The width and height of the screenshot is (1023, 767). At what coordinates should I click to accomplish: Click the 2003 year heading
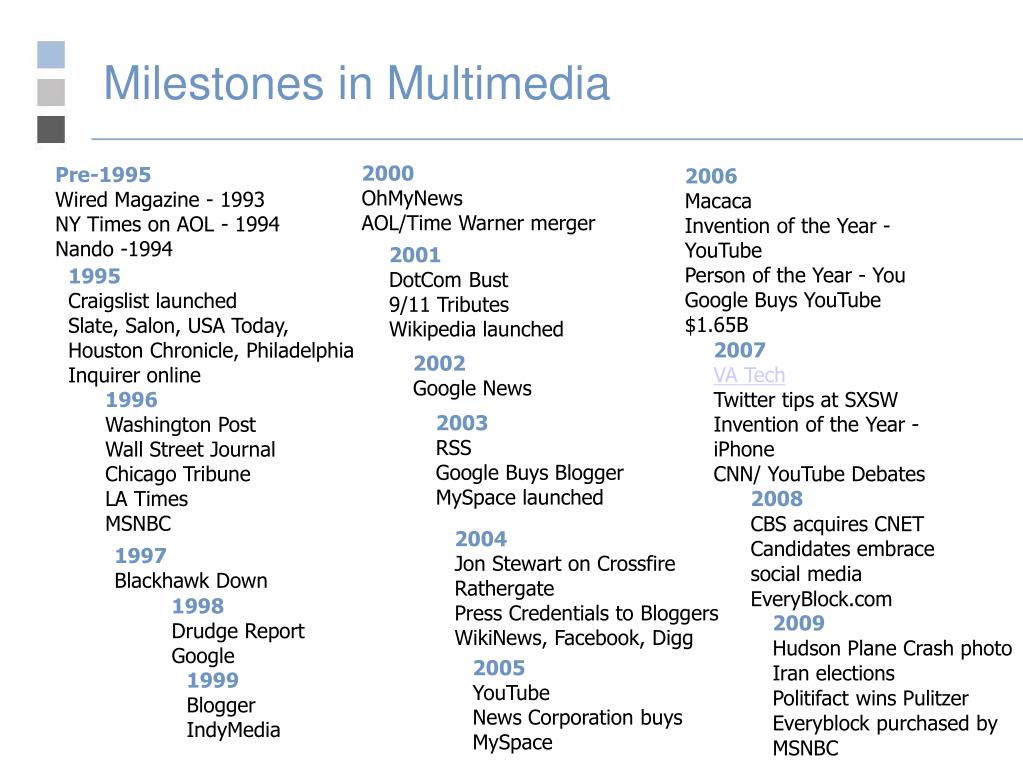(462, 423)
